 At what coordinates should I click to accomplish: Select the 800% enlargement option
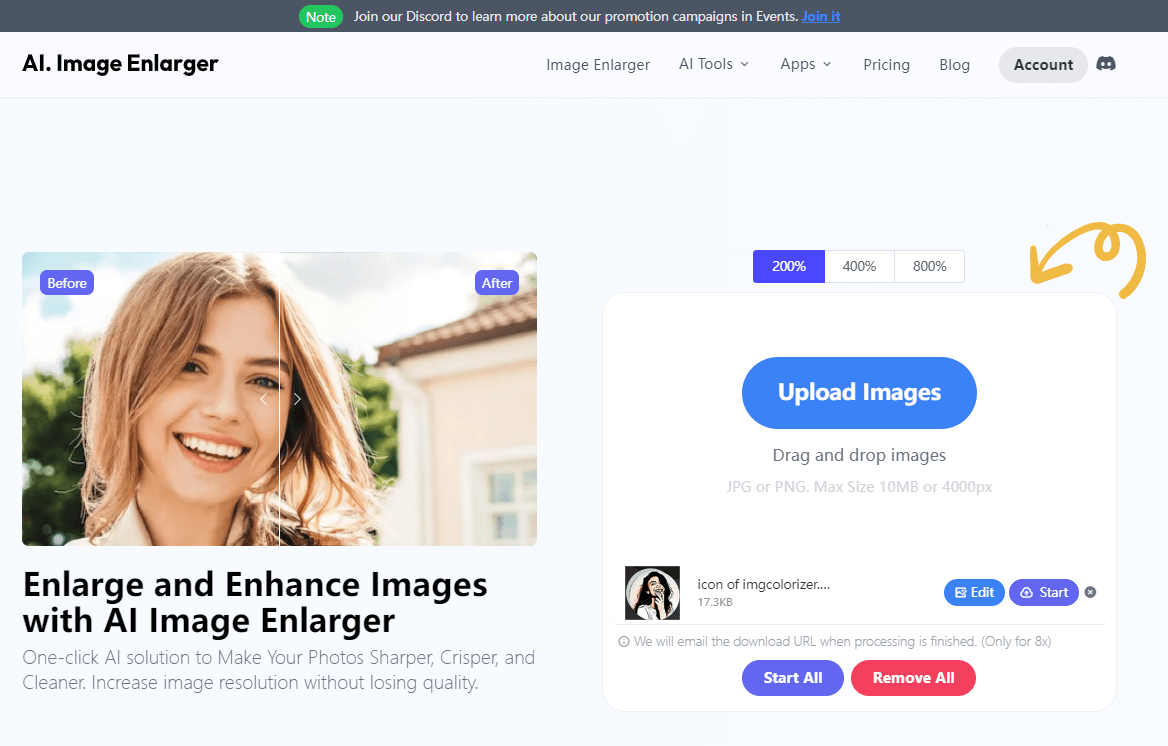[929, 266]
